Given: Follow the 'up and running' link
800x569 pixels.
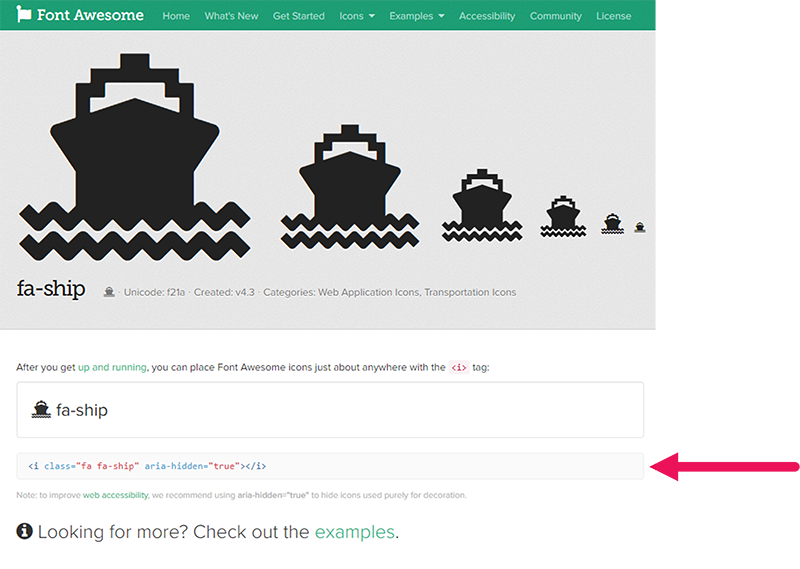Looking at the screenshot, I should [x=112, y=367].
